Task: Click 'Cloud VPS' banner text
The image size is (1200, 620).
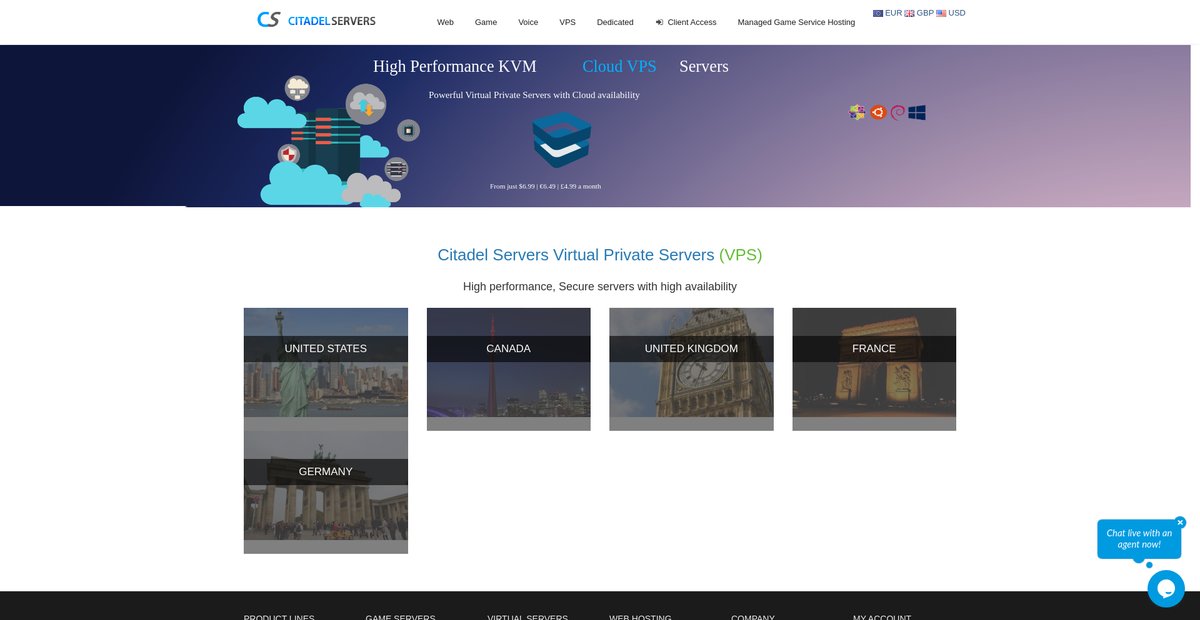Action: [620, 66]
